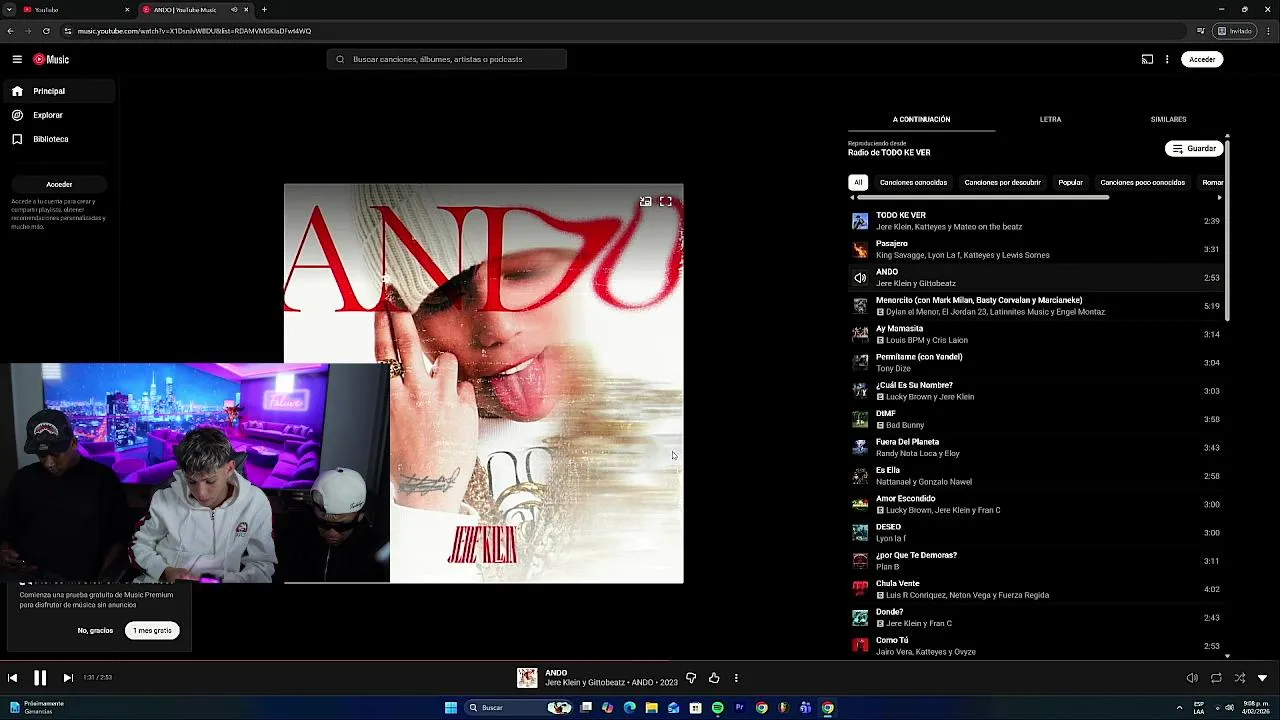Dismiss Premium promo with No, gracias
Screen dimensions: 1280x720
click(x=95, y=631)
